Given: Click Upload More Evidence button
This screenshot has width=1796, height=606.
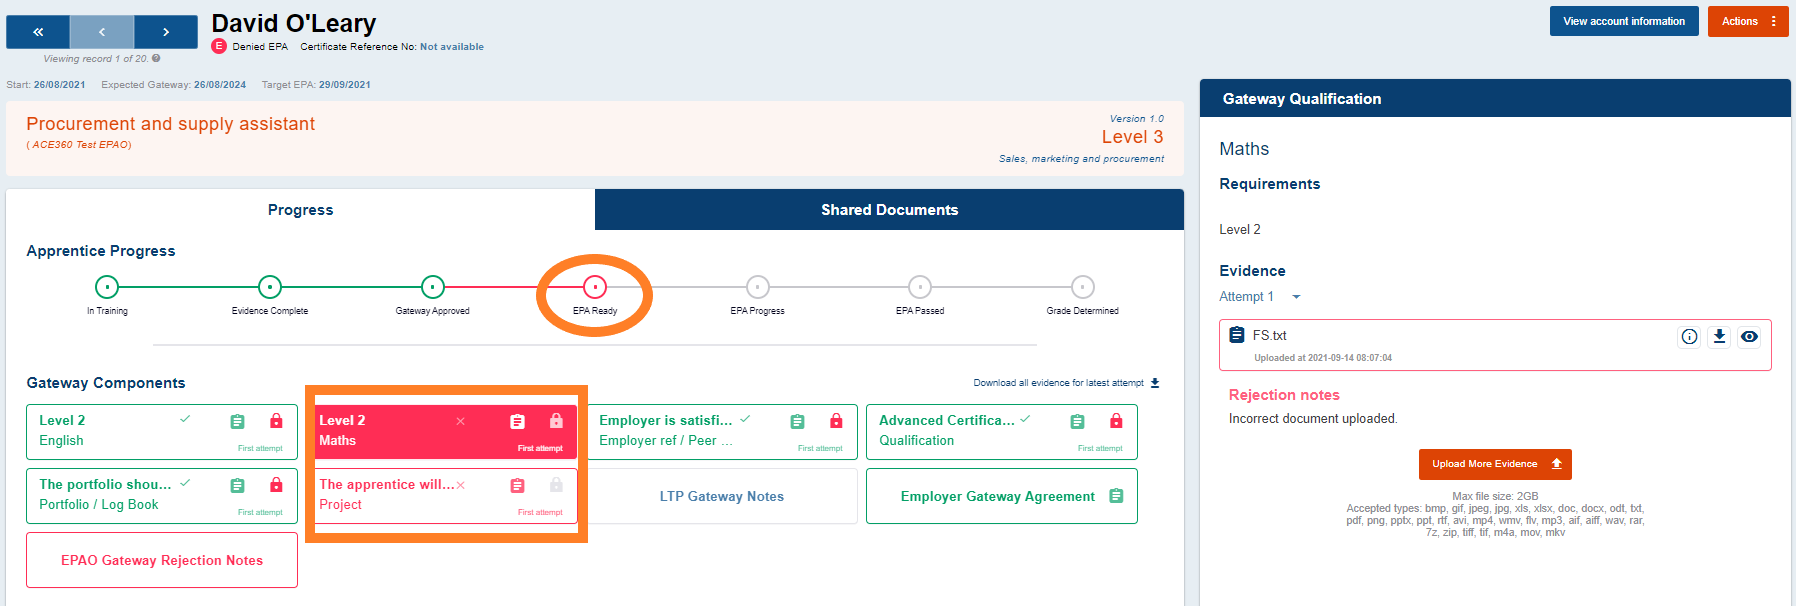Looking at the screenshot, I should tap(1494, 464).
